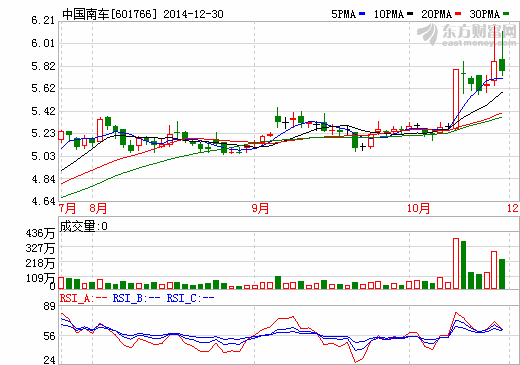Click the long red candlestick rising from 5.23 to 5.82
The height and width of the screenshot is (365, 520).
click(x=456, y=99)
